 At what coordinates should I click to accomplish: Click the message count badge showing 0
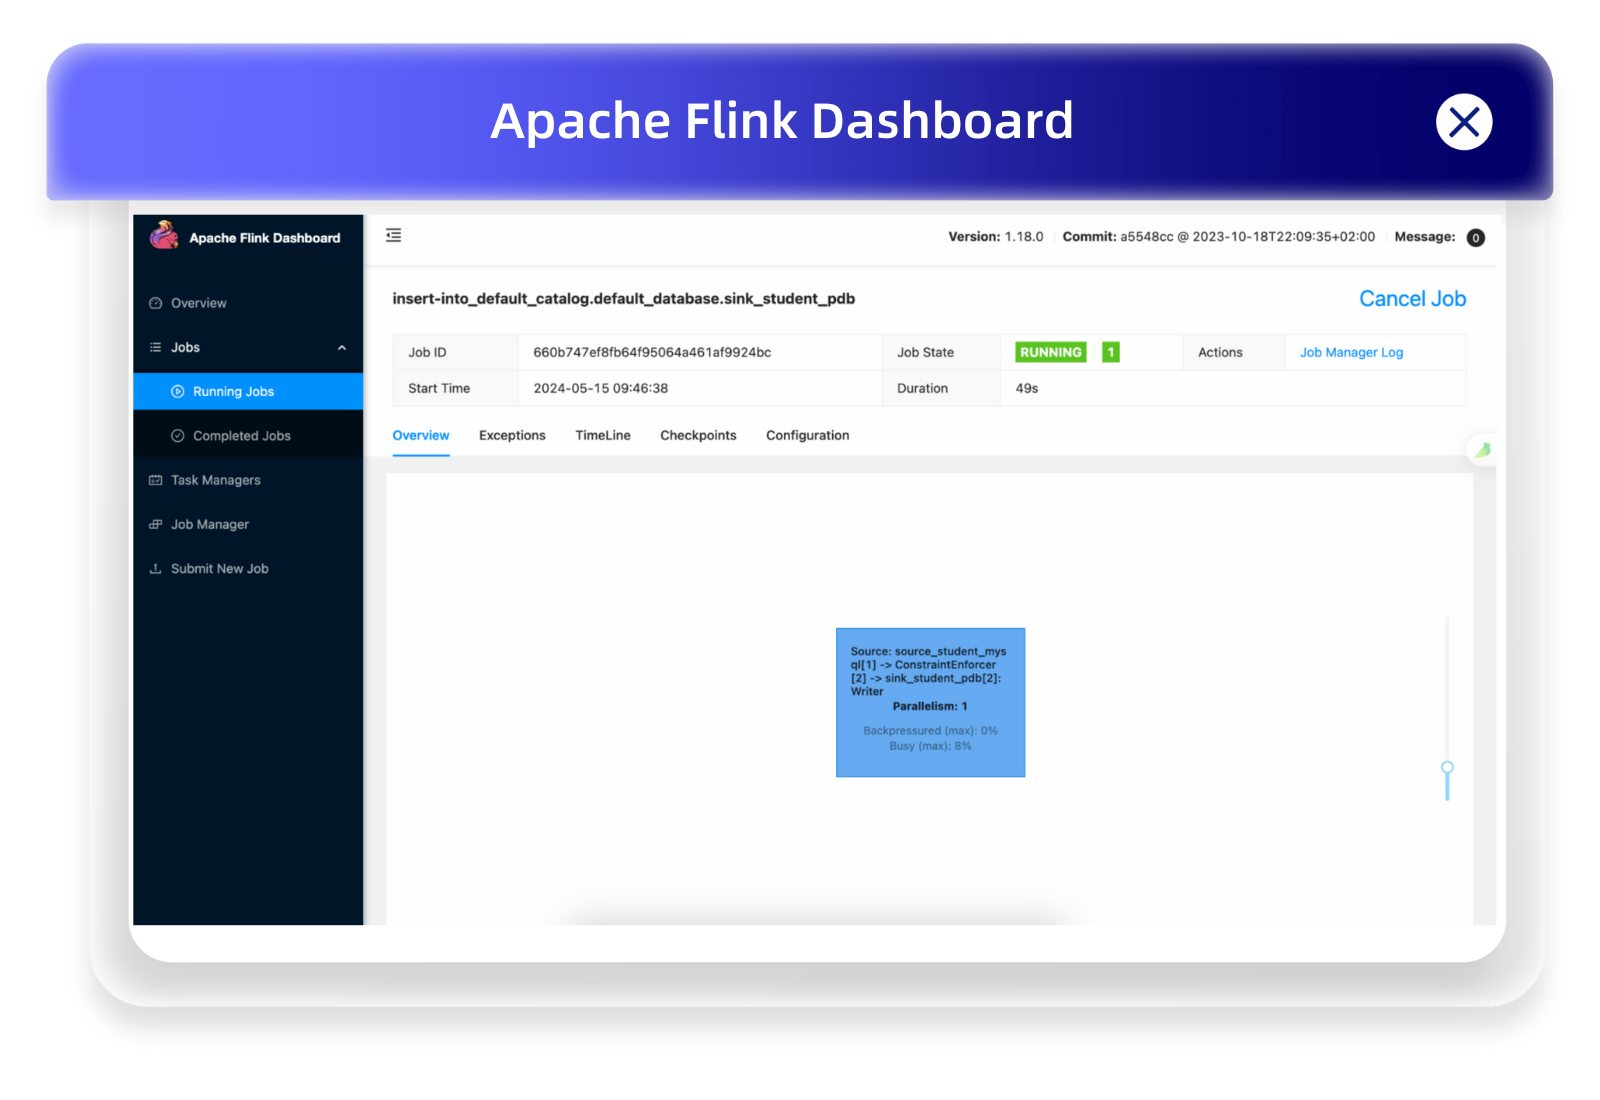click(1475, 238)
